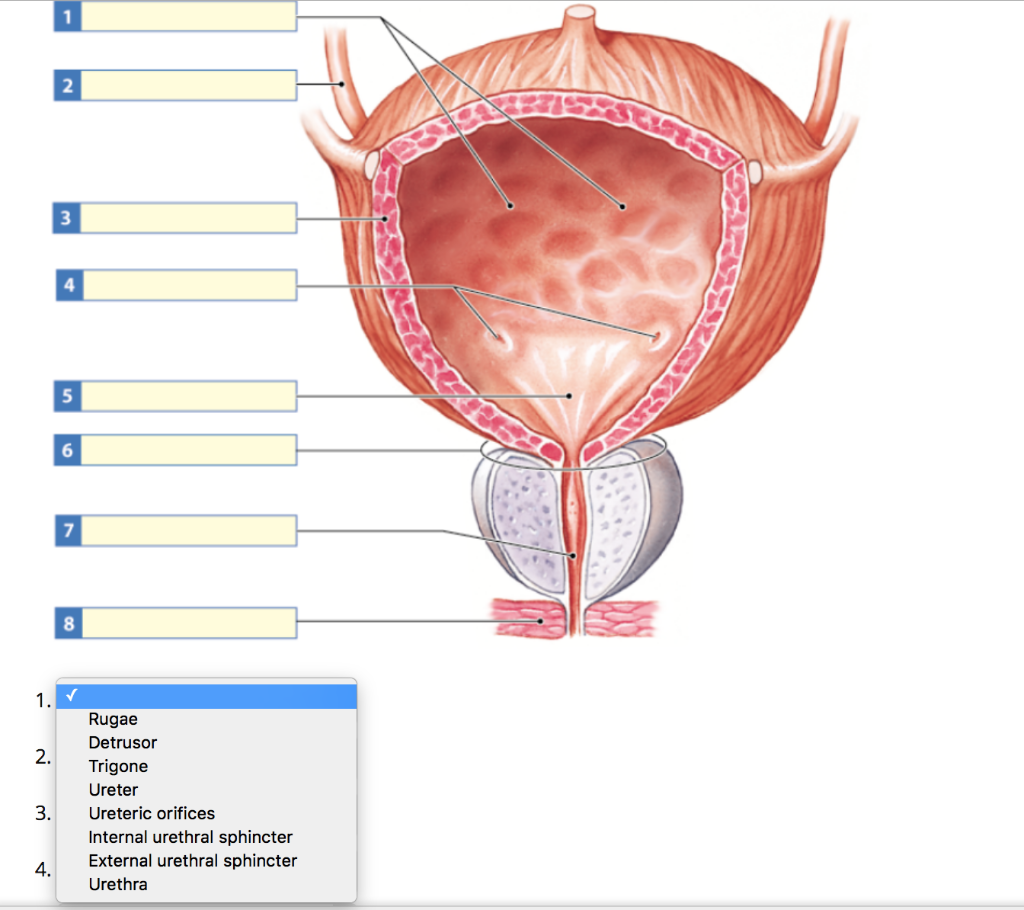Click the empty answer box beside label 1
The width and height of the screenshot is (1024, 910).
190,15
